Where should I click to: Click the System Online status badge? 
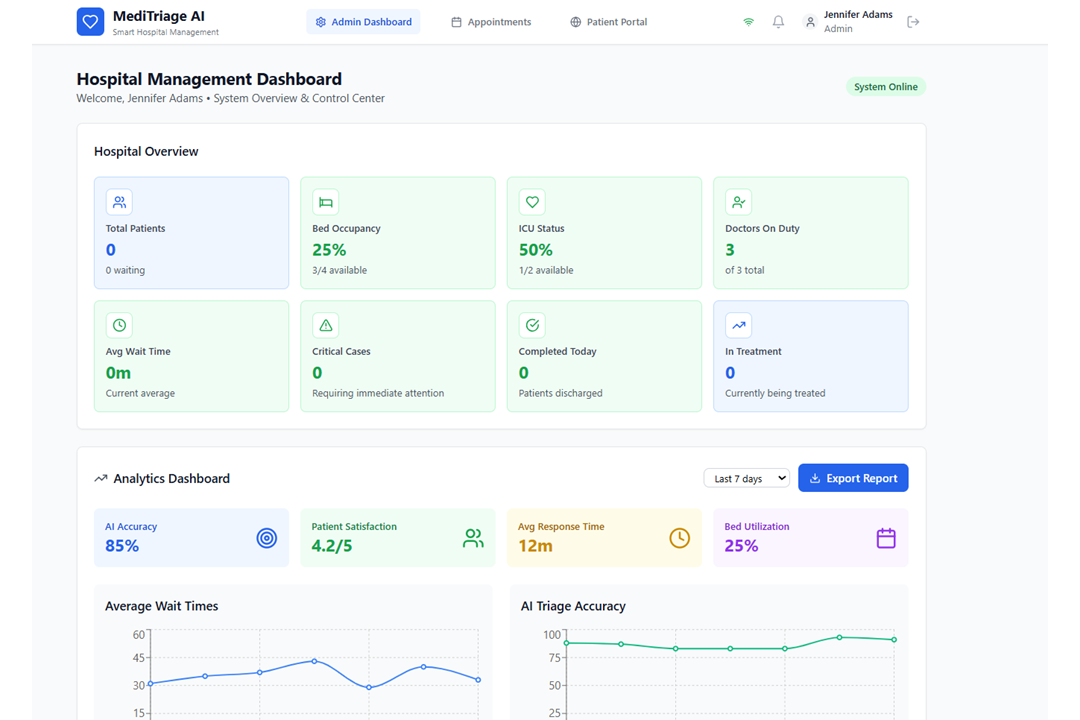click(886, 87)
